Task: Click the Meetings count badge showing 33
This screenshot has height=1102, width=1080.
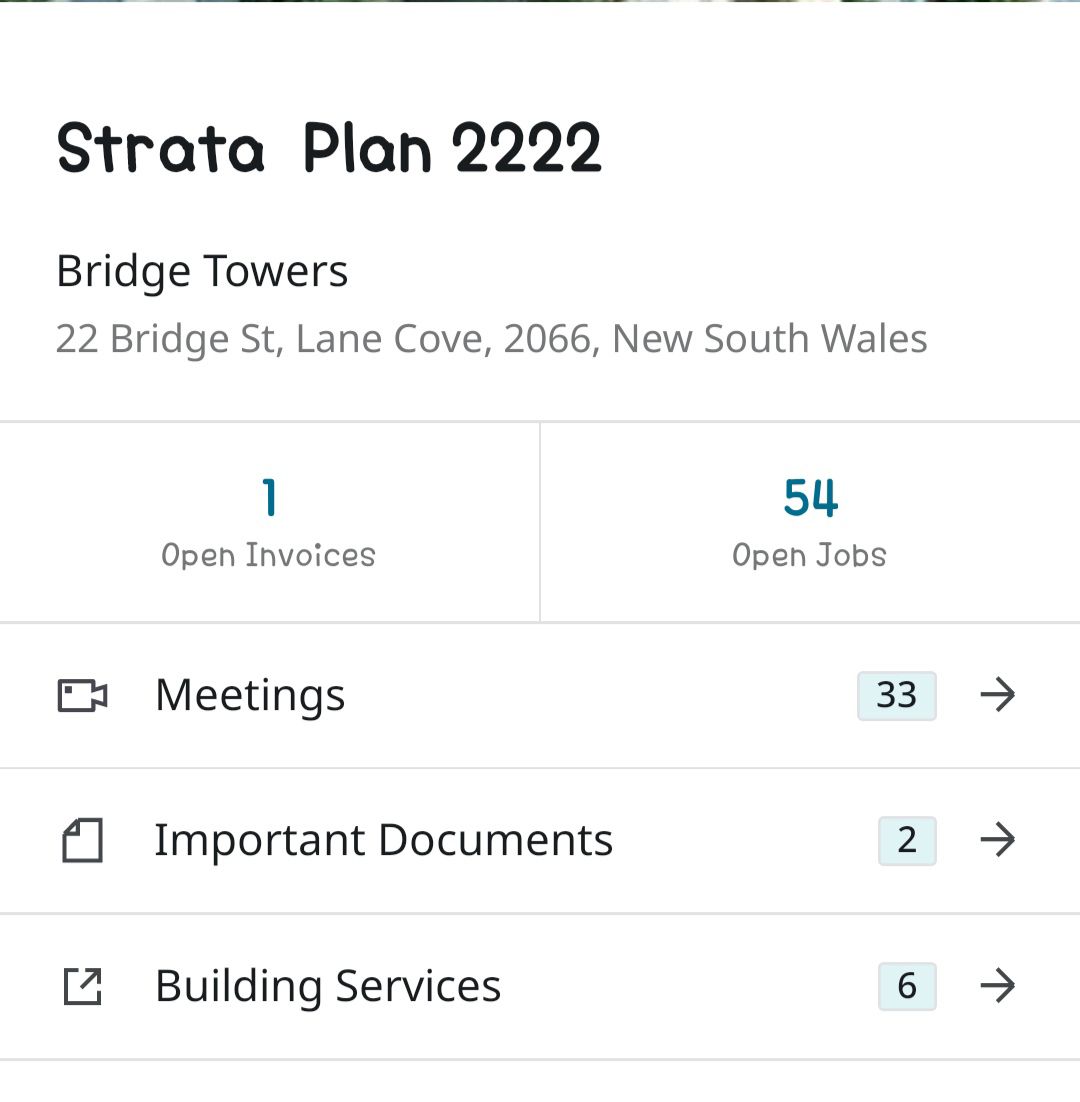Action: [897, 696]
